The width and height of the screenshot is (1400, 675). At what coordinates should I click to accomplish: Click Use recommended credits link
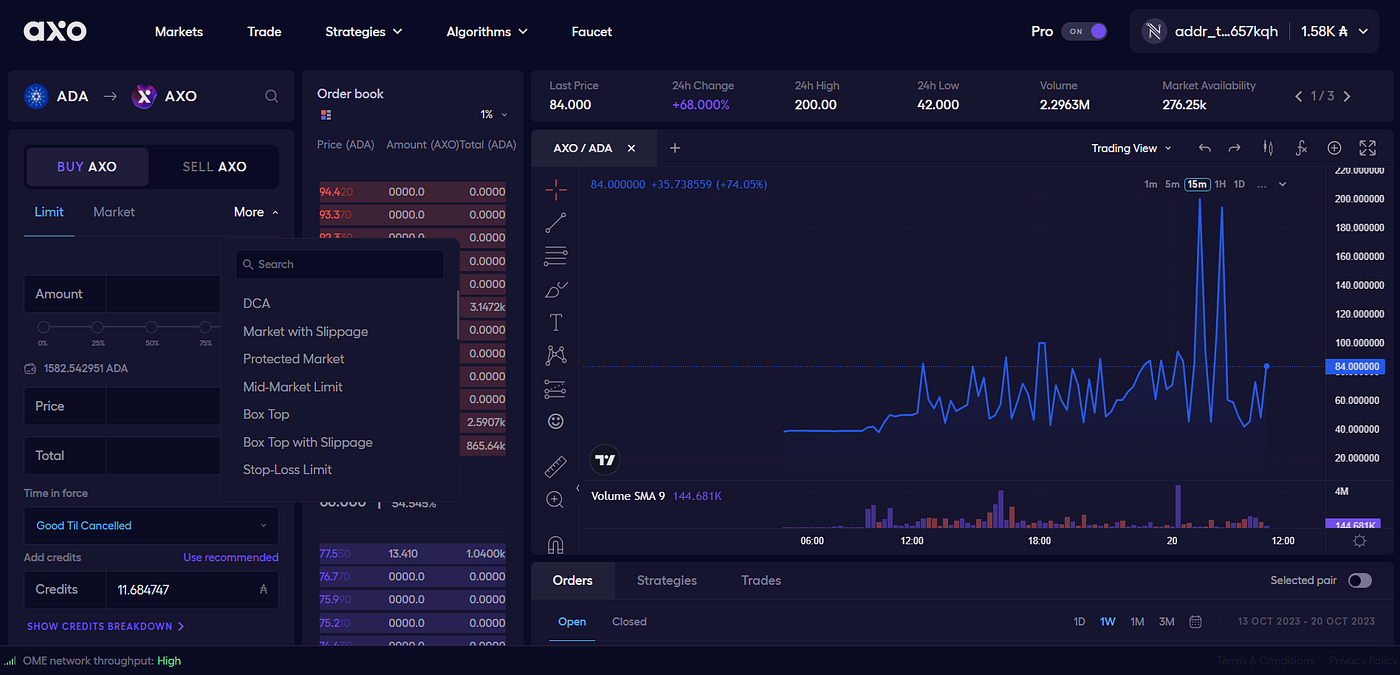231,558
